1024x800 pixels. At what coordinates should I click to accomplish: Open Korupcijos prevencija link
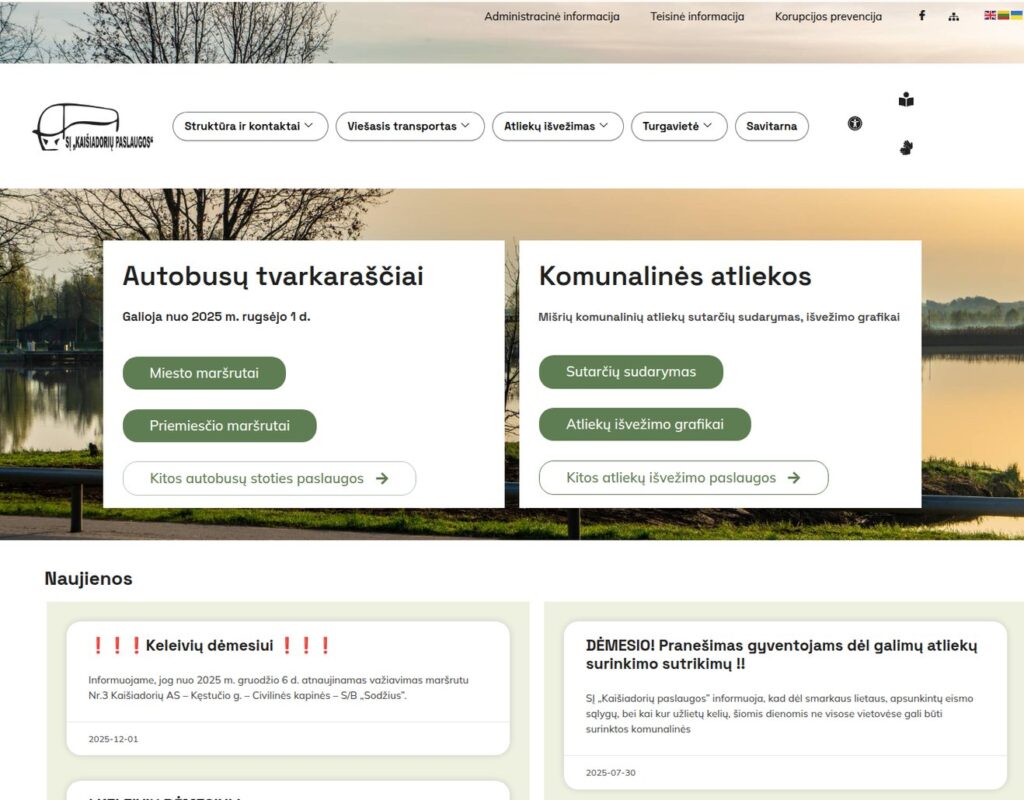point(828,16)
